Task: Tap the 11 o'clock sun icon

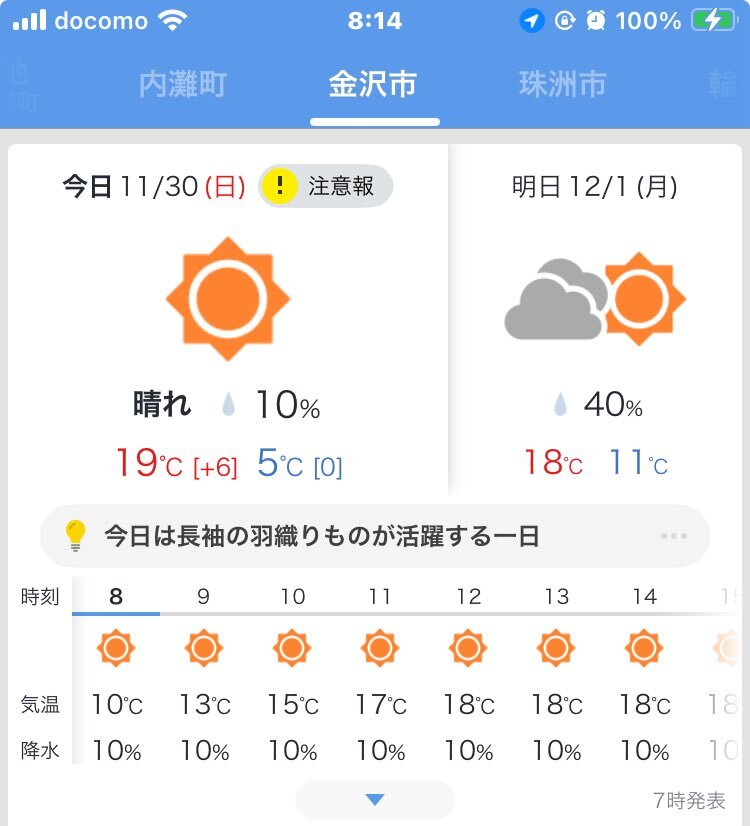Action: click(380, 648)
